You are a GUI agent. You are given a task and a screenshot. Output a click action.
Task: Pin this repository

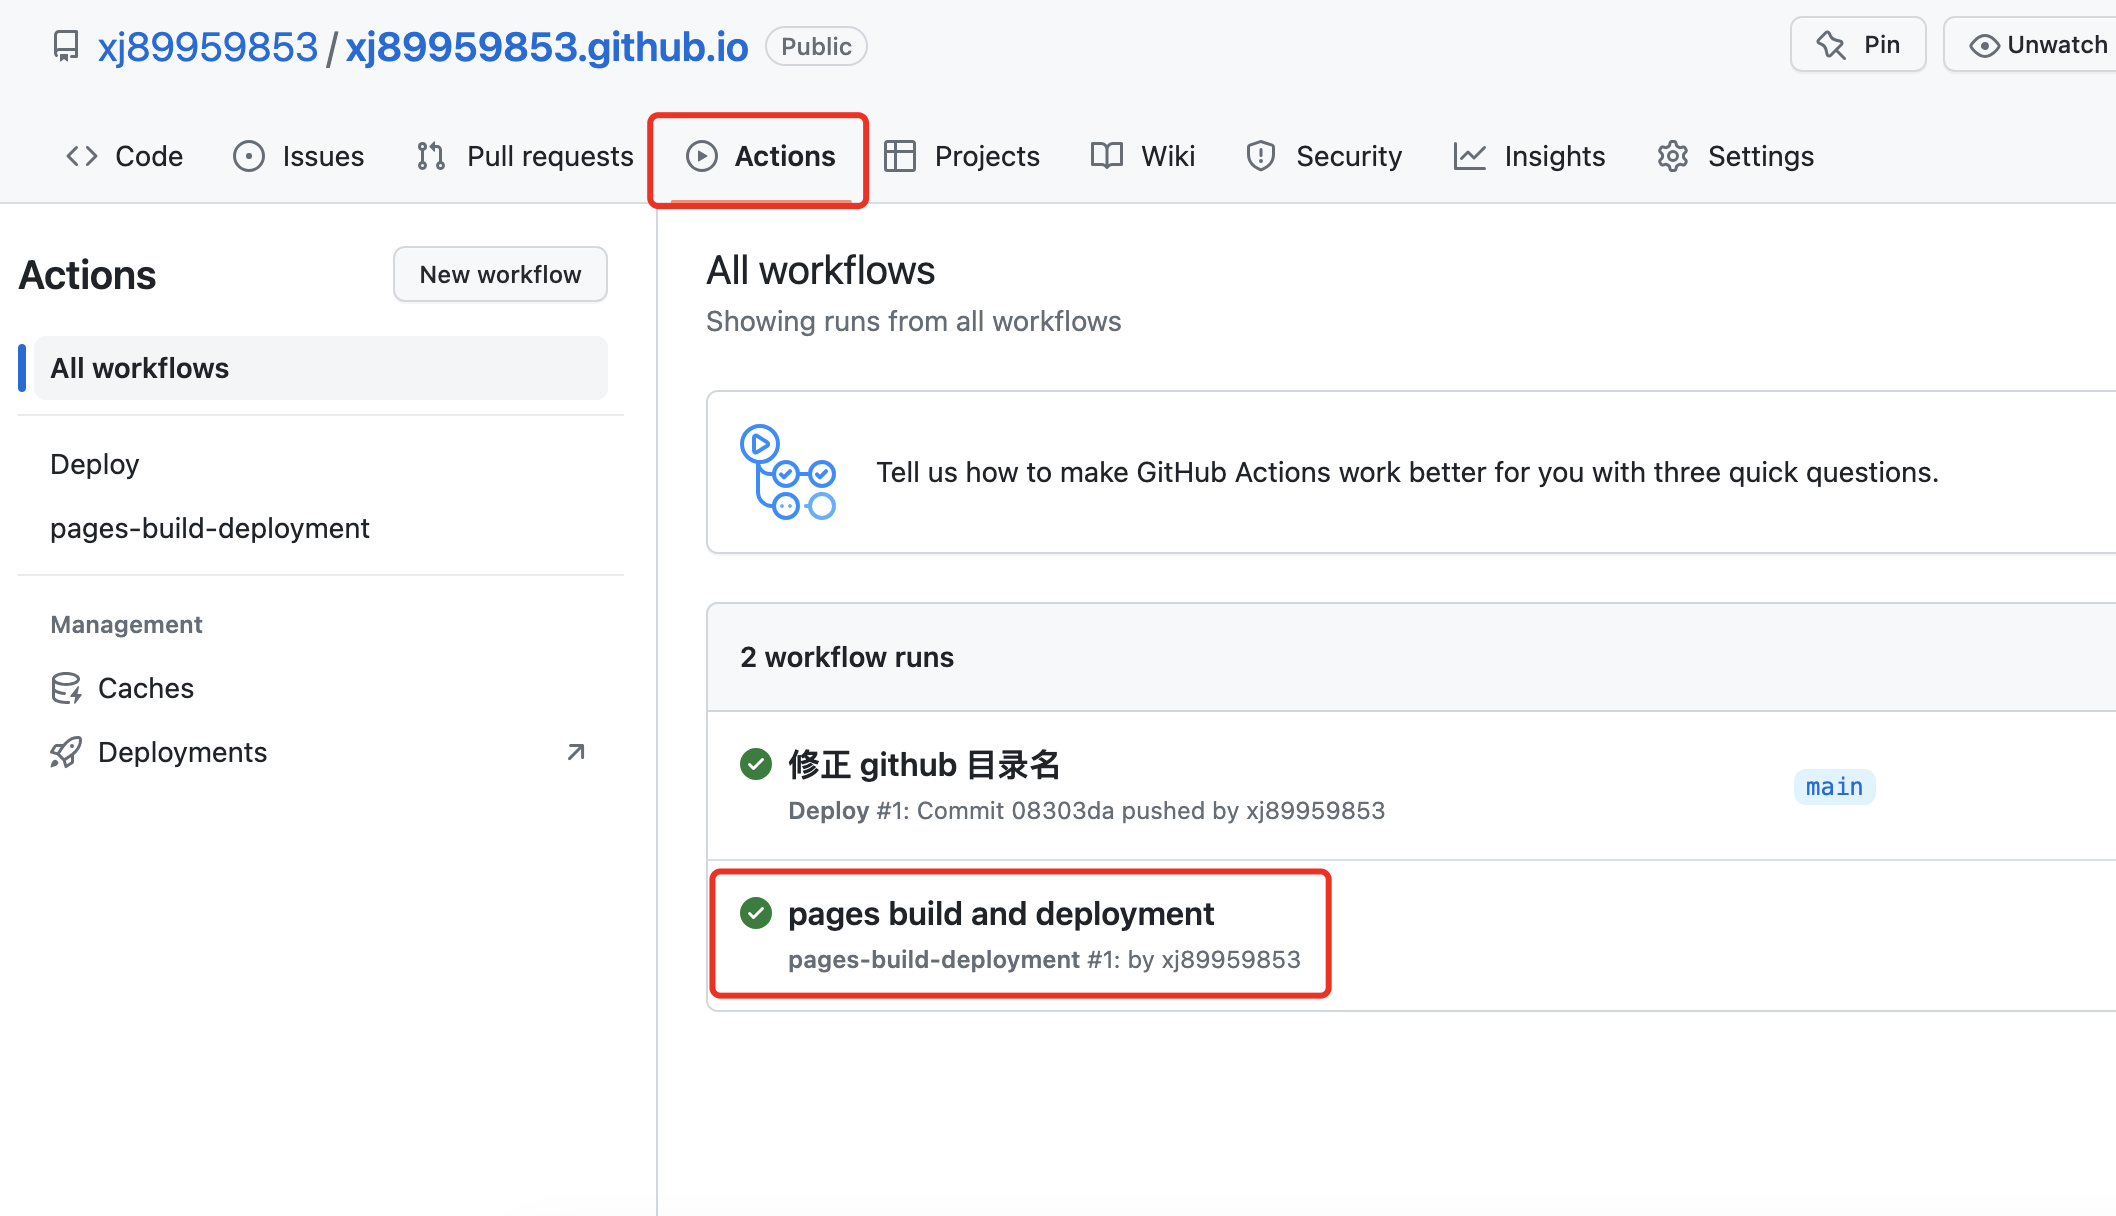pos(1858,44)
